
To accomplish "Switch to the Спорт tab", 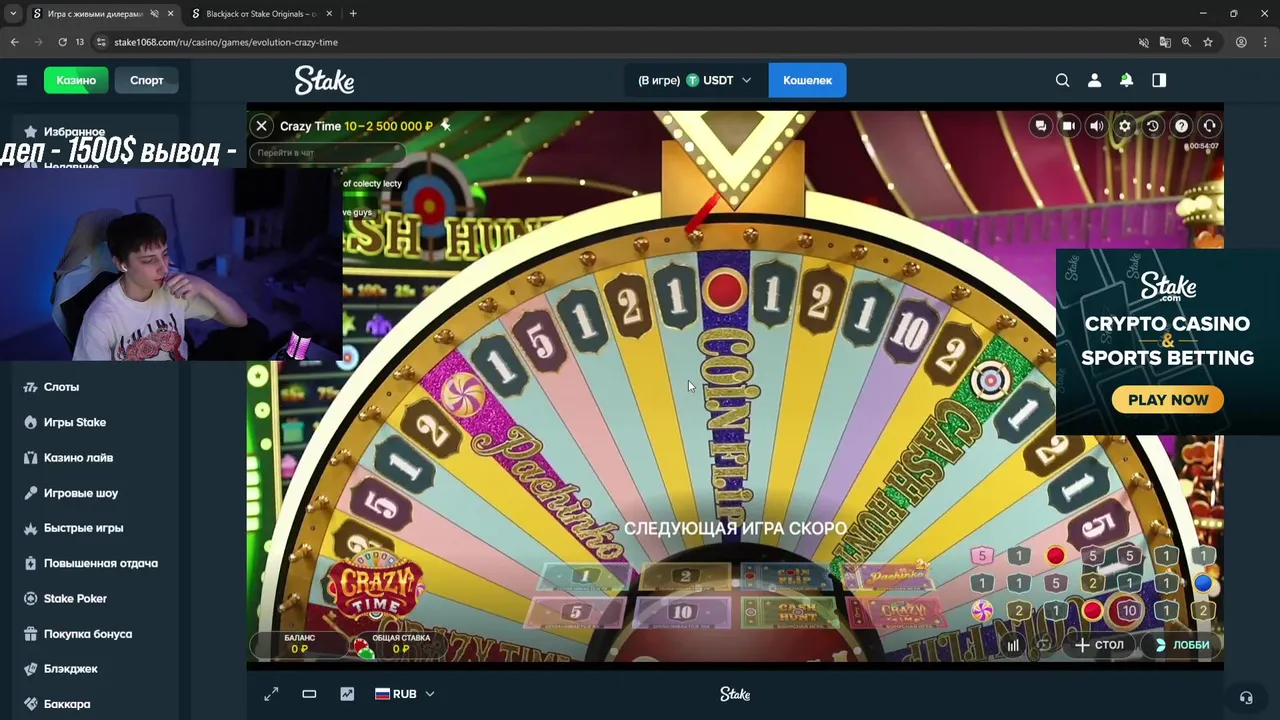I will tap(147, 80).
